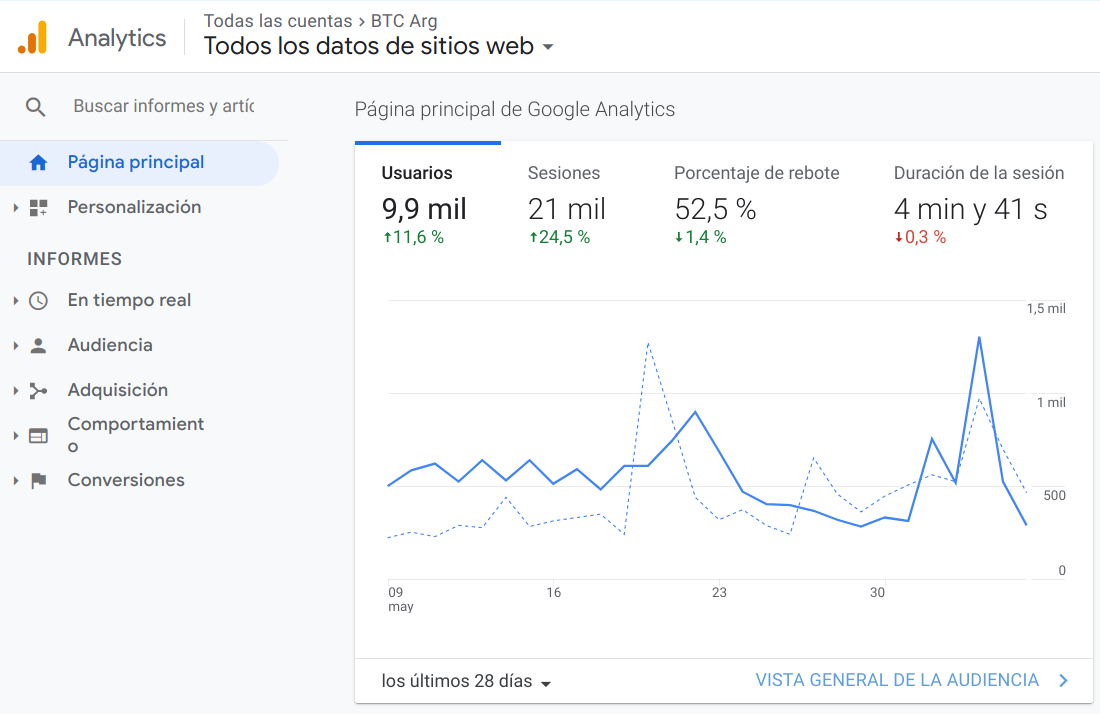The image size is (1100, 714).
Task: Click the Audiencia person icon
Action: [38, 346]
